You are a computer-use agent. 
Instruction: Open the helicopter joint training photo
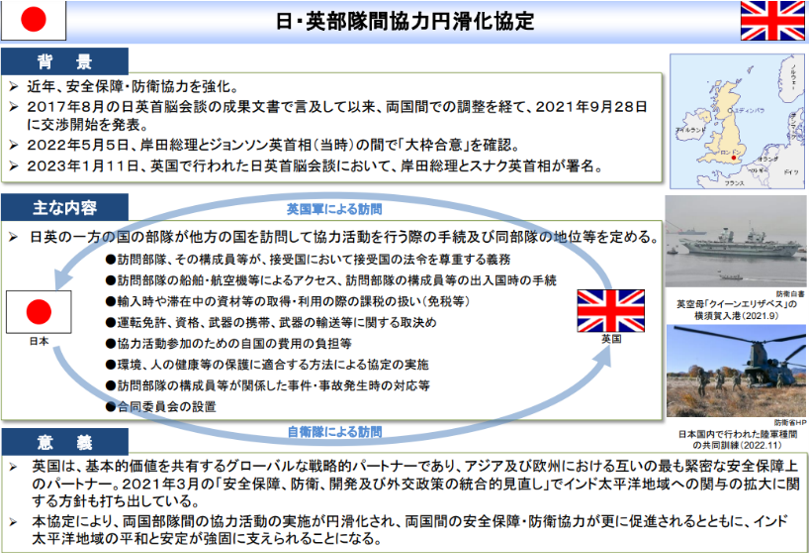coord(736,370)
